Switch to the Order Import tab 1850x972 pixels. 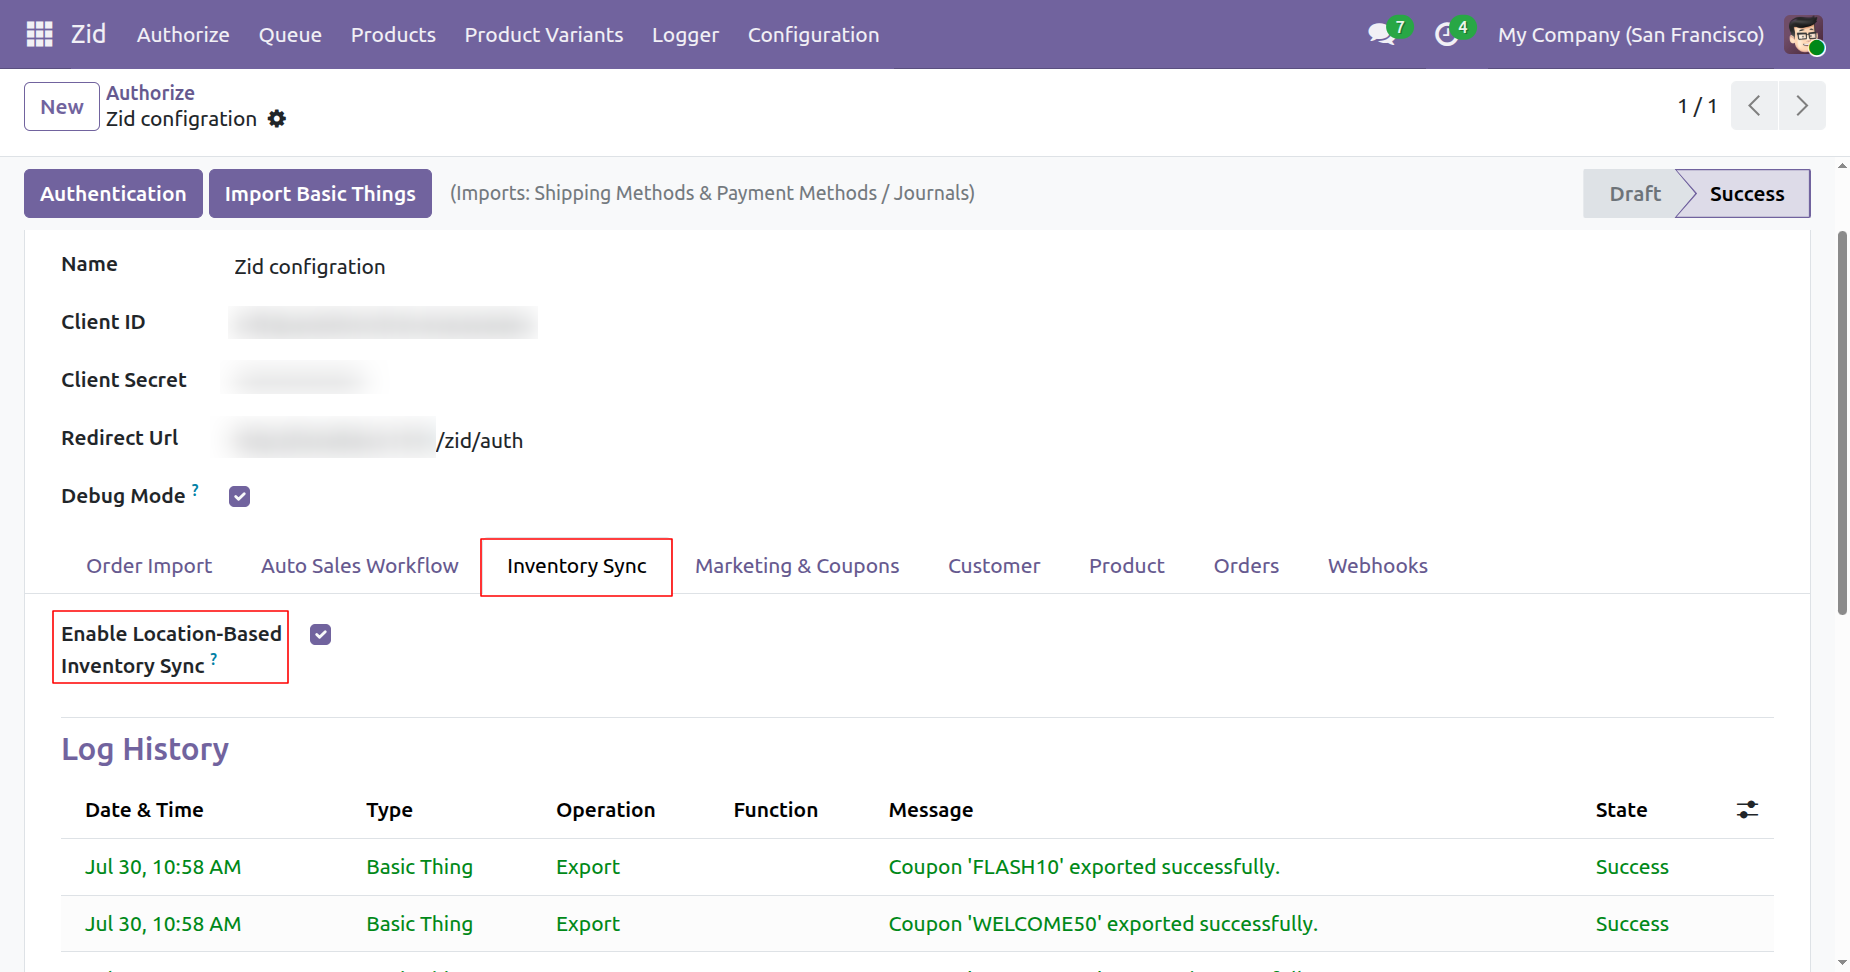click(149, 566)
